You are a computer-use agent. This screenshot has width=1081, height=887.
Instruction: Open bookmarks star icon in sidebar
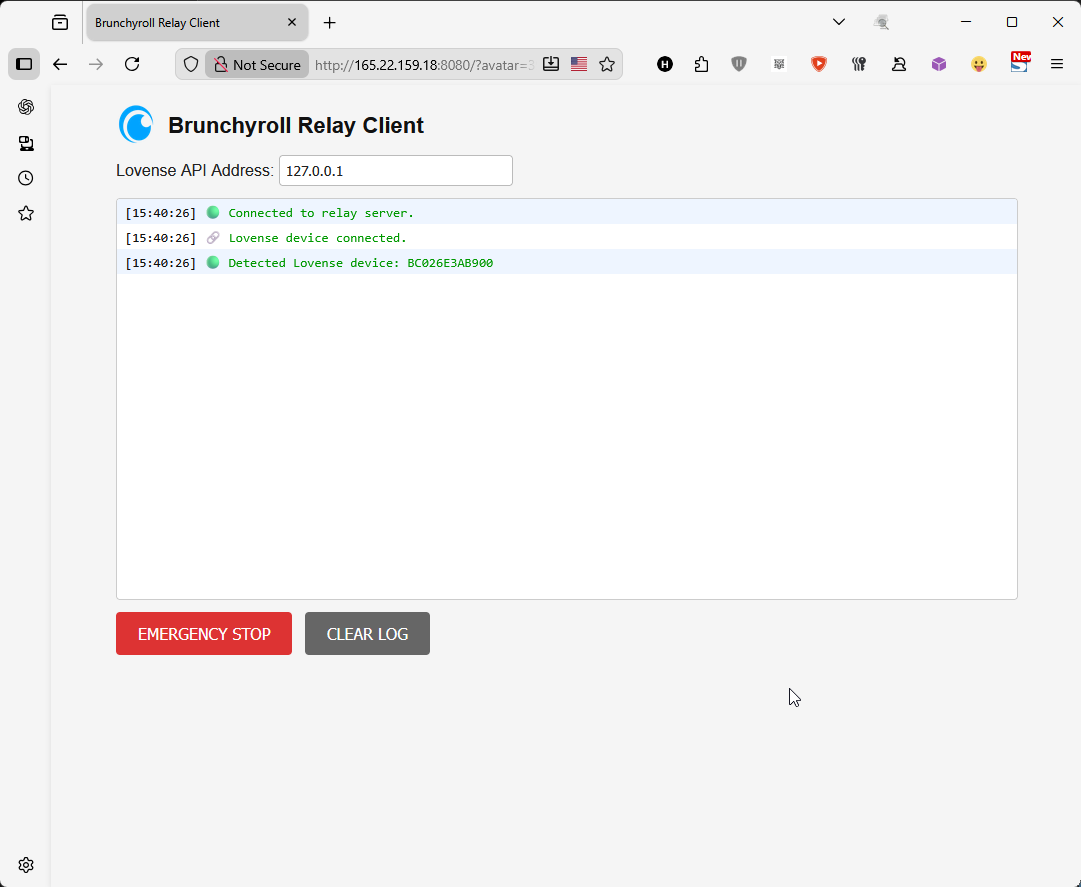click(26, 213)
